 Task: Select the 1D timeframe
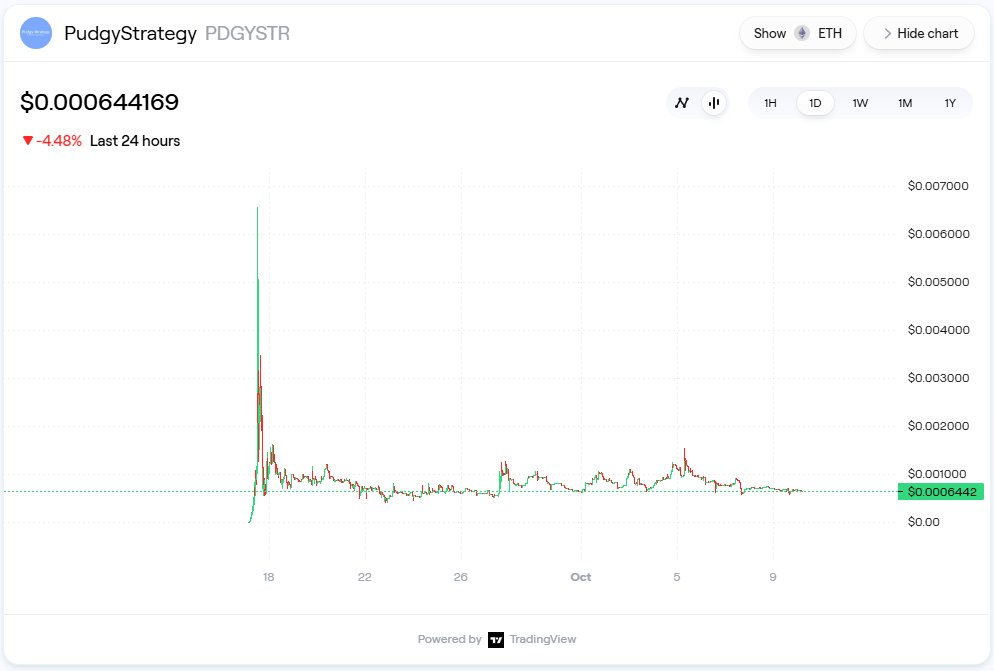click(815, 103)
